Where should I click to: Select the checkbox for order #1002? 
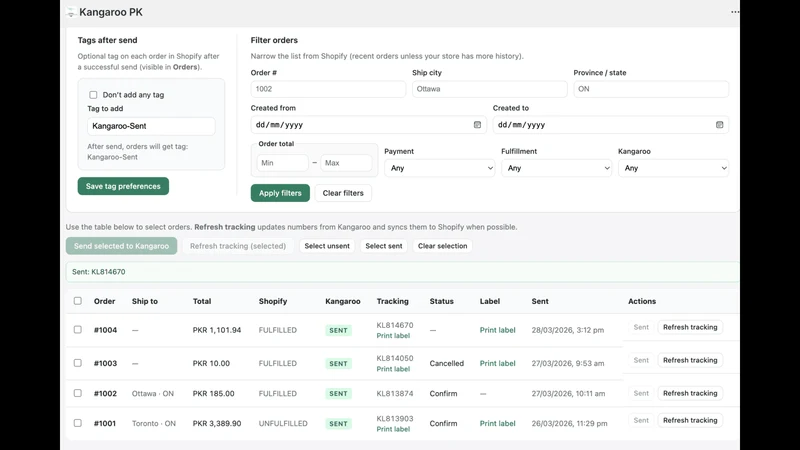78,393
